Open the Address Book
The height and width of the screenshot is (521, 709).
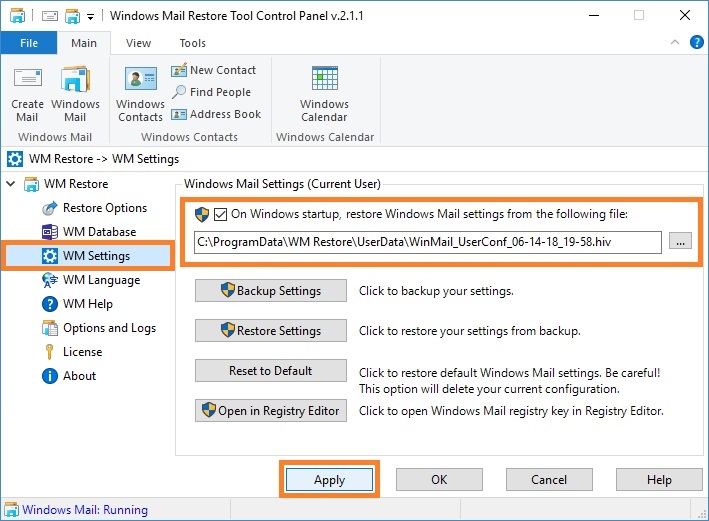216,114
